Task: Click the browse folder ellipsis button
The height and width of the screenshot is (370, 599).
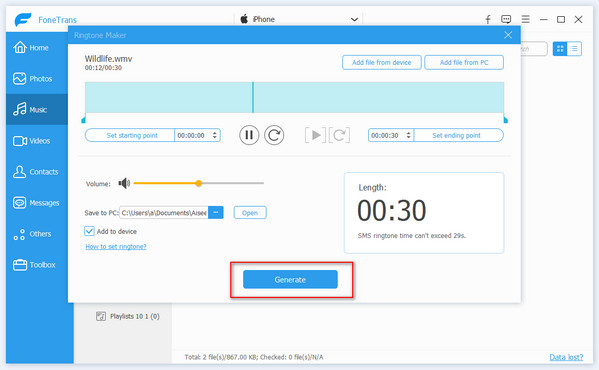Action: 216,213
